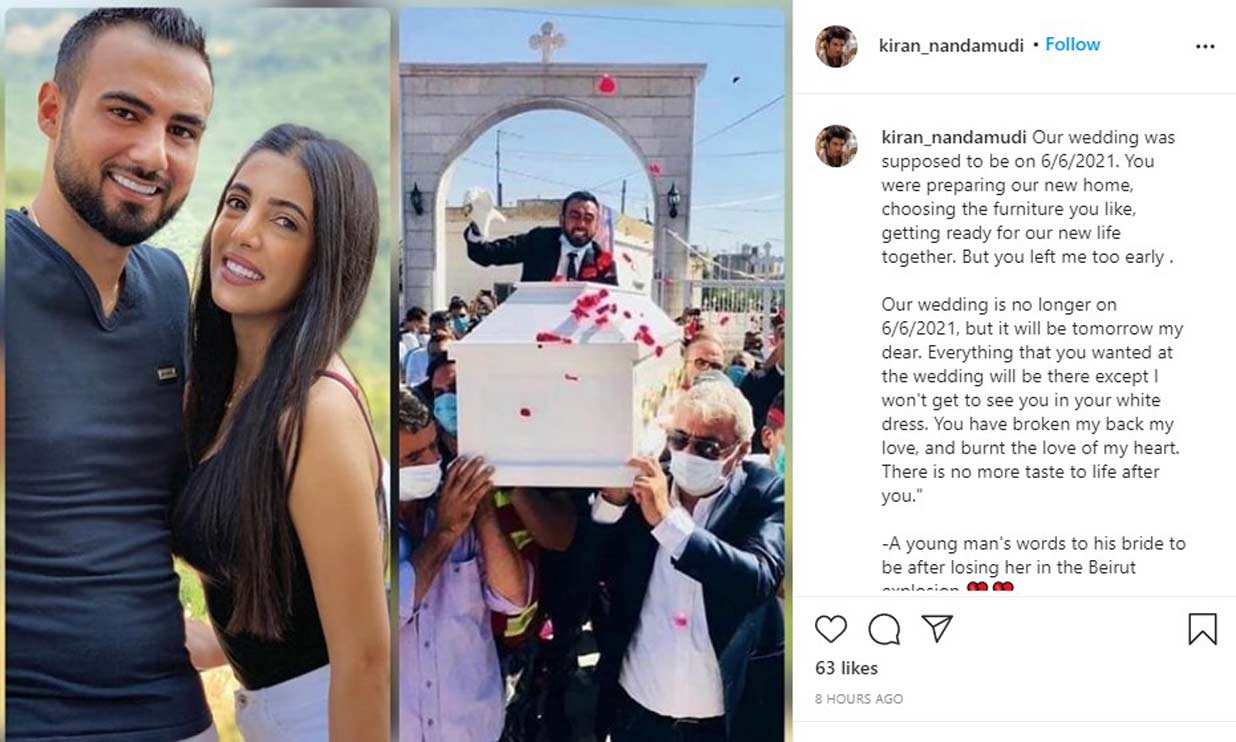This screenshot has width=1236, height=742.
Task: Share post using paper plane icon
Action: click(x=937, y=628)
